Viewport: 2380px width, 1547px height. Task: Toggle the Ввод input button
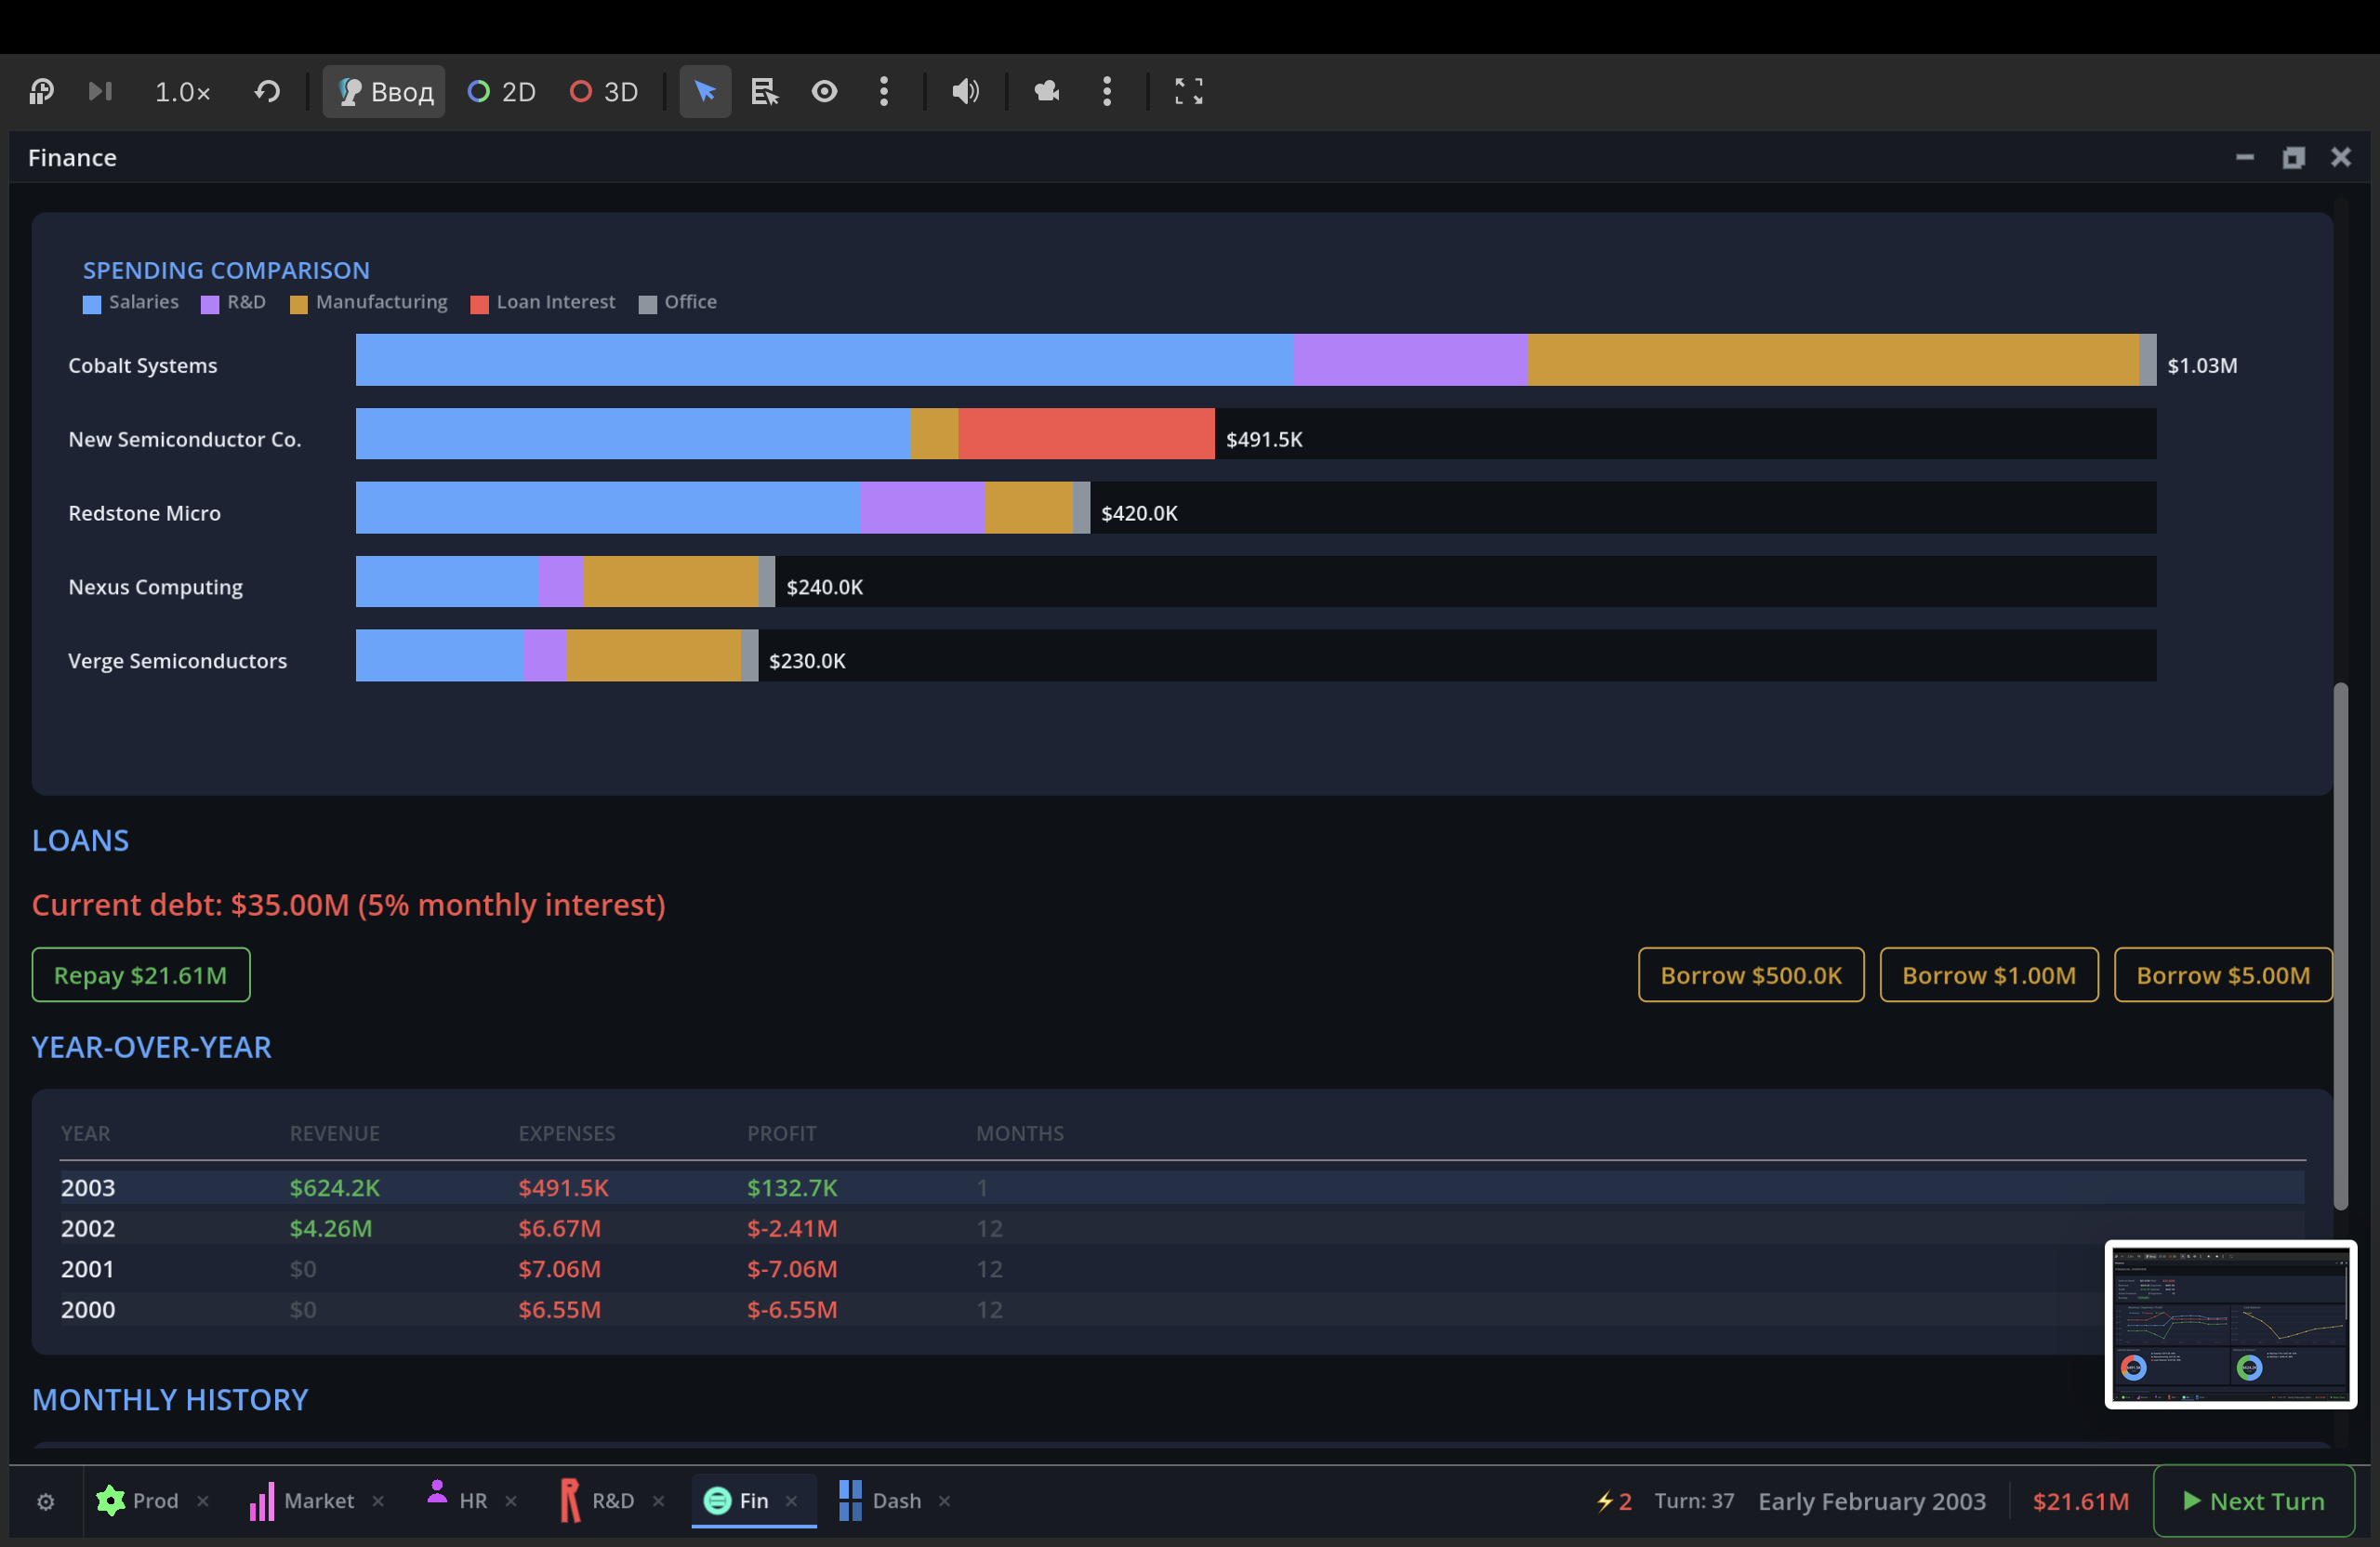pyautogui.click(x=384, y=92)
